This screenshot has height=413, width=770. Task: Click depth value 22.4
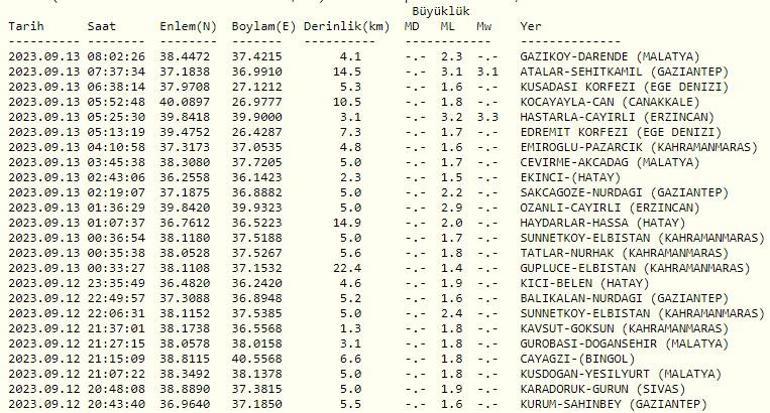click(347, 269)
